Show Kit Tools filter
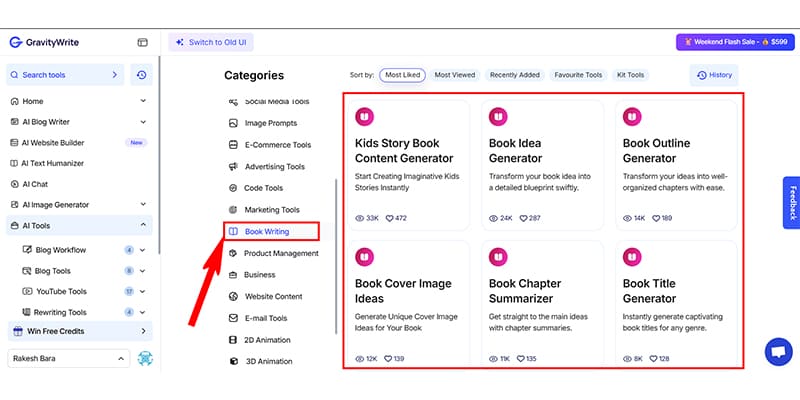The image size is (800, 400). (631, 75)
